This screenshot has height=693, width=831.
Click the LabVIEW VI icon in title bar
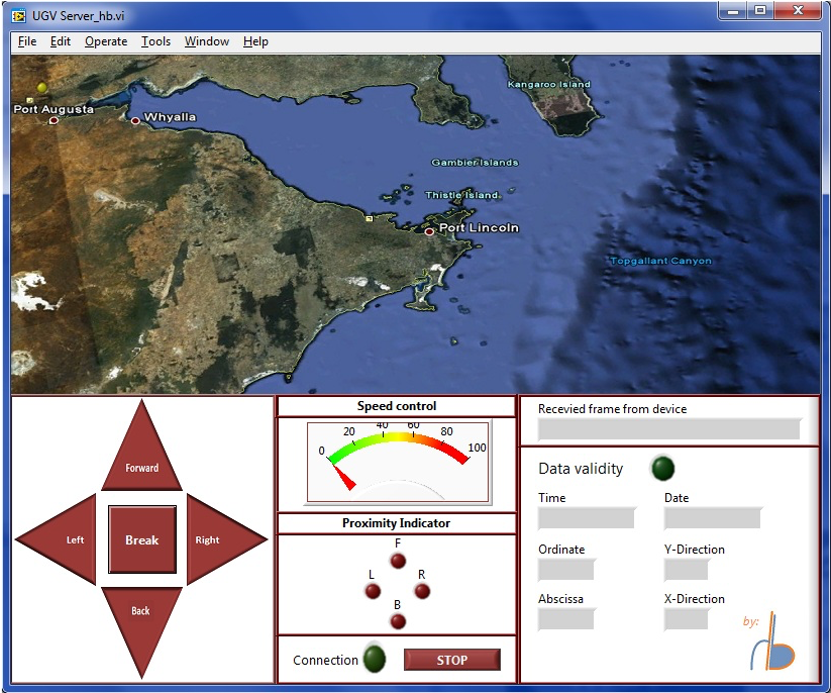point(19,15)
